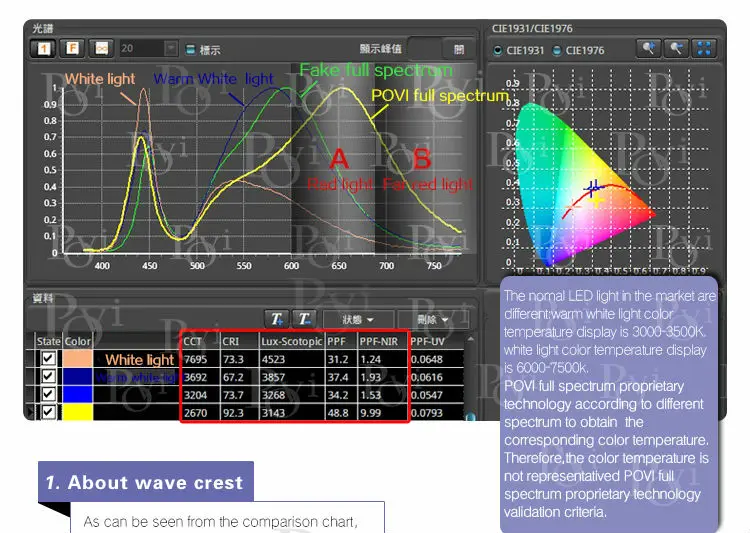Fit the CIE diagram to full view
This screenshot has width=750, height=533.
(x=704, y=48)
